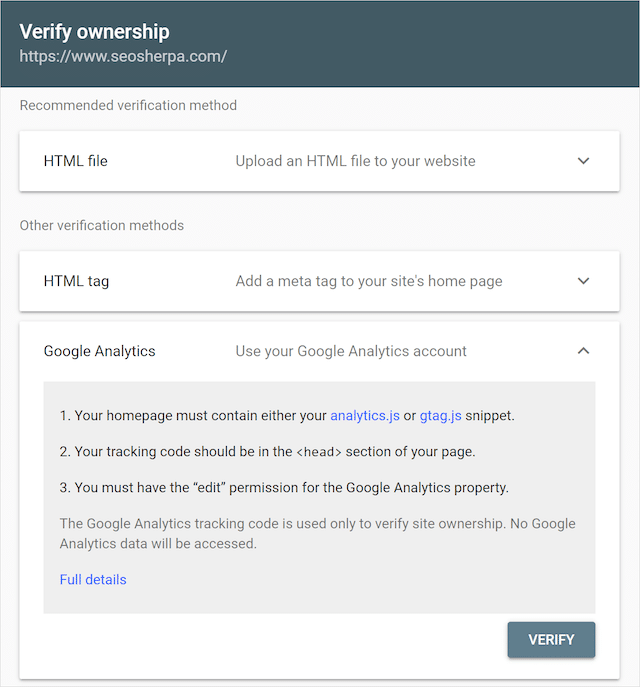640x687 pixels.
Task: Click the Recommended verification method label
Action: 128,105
